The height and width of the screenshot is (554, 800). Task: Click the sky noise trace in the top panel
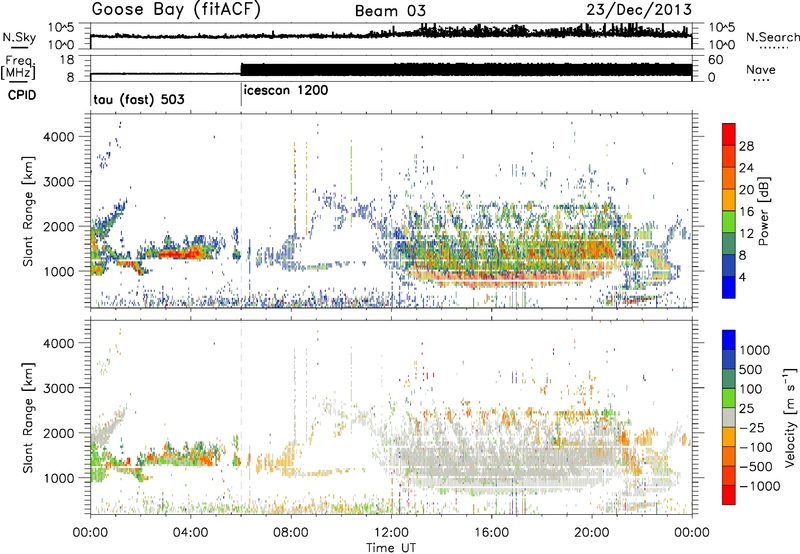[391, 34]
